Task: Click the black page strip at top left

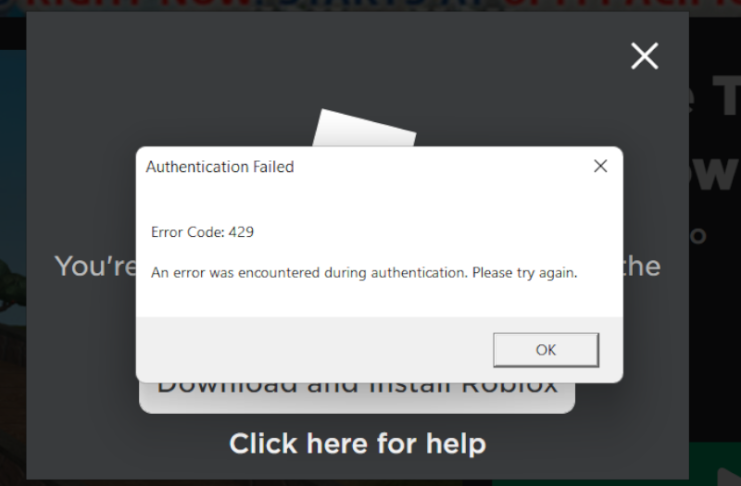Action: pyautogui.click(x=13, y=33)
